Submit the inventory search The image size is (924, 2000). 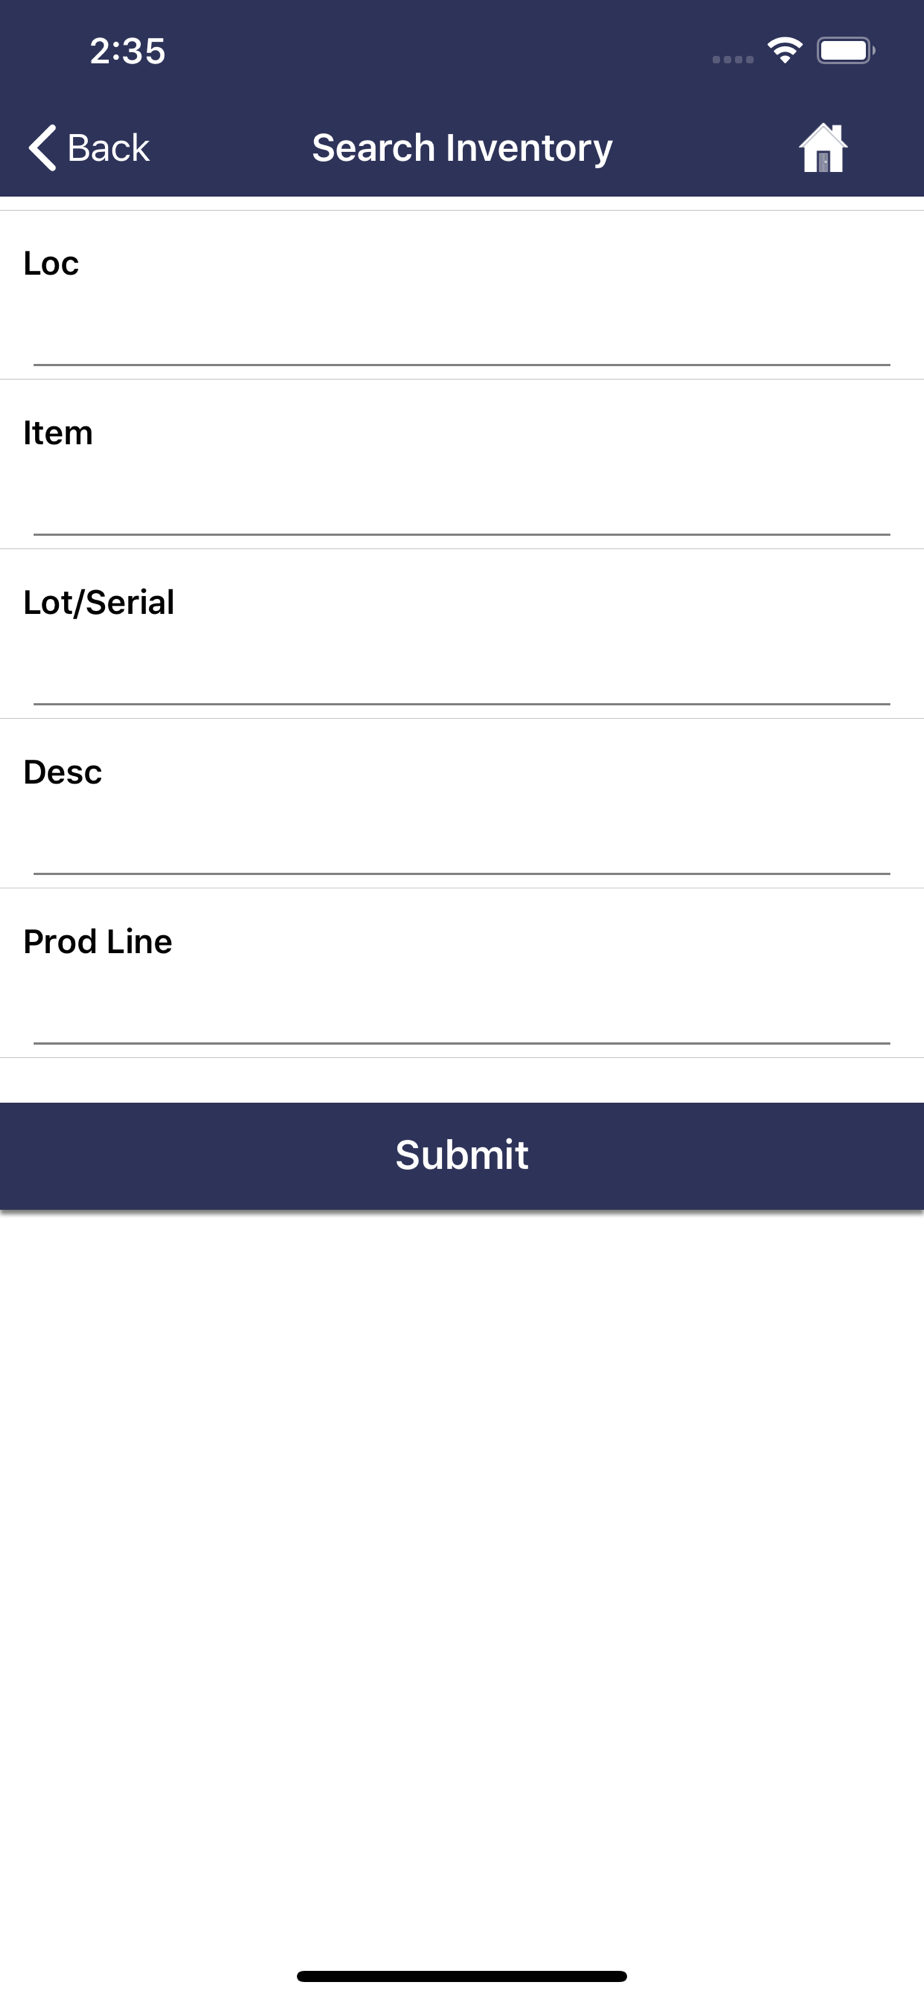(462, 1156)
